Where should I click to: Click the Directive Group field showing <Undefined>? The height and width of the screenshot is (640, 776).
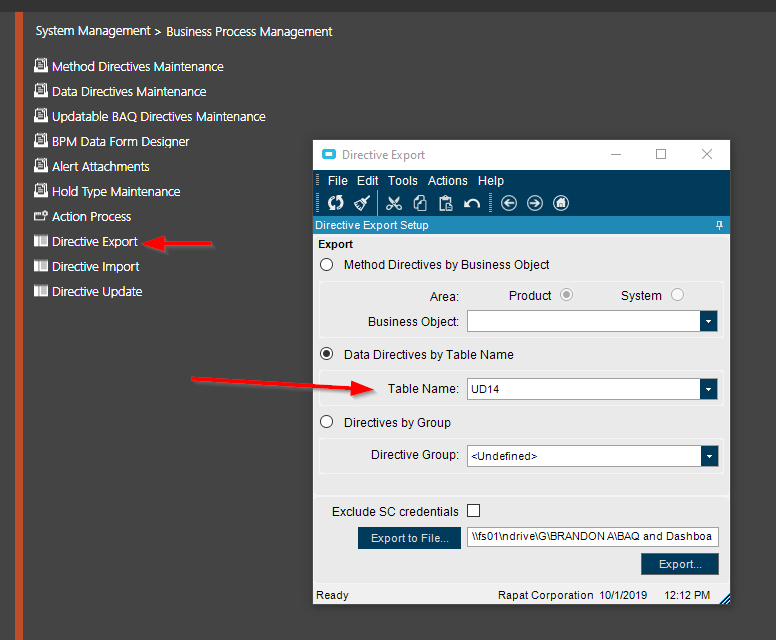[584, 456]
